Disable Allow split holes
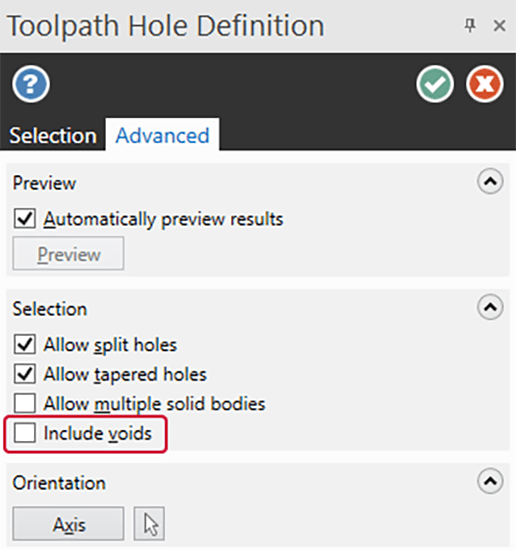The width and height of the screenshot is (516, 550). tap(25, 344)
